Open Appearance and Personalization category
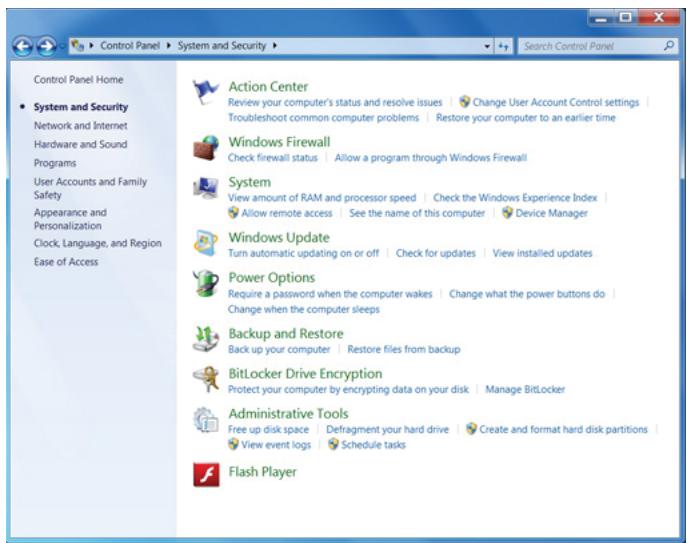The height and width of the screenshot is (543, 687). click(x=70, y=219)
